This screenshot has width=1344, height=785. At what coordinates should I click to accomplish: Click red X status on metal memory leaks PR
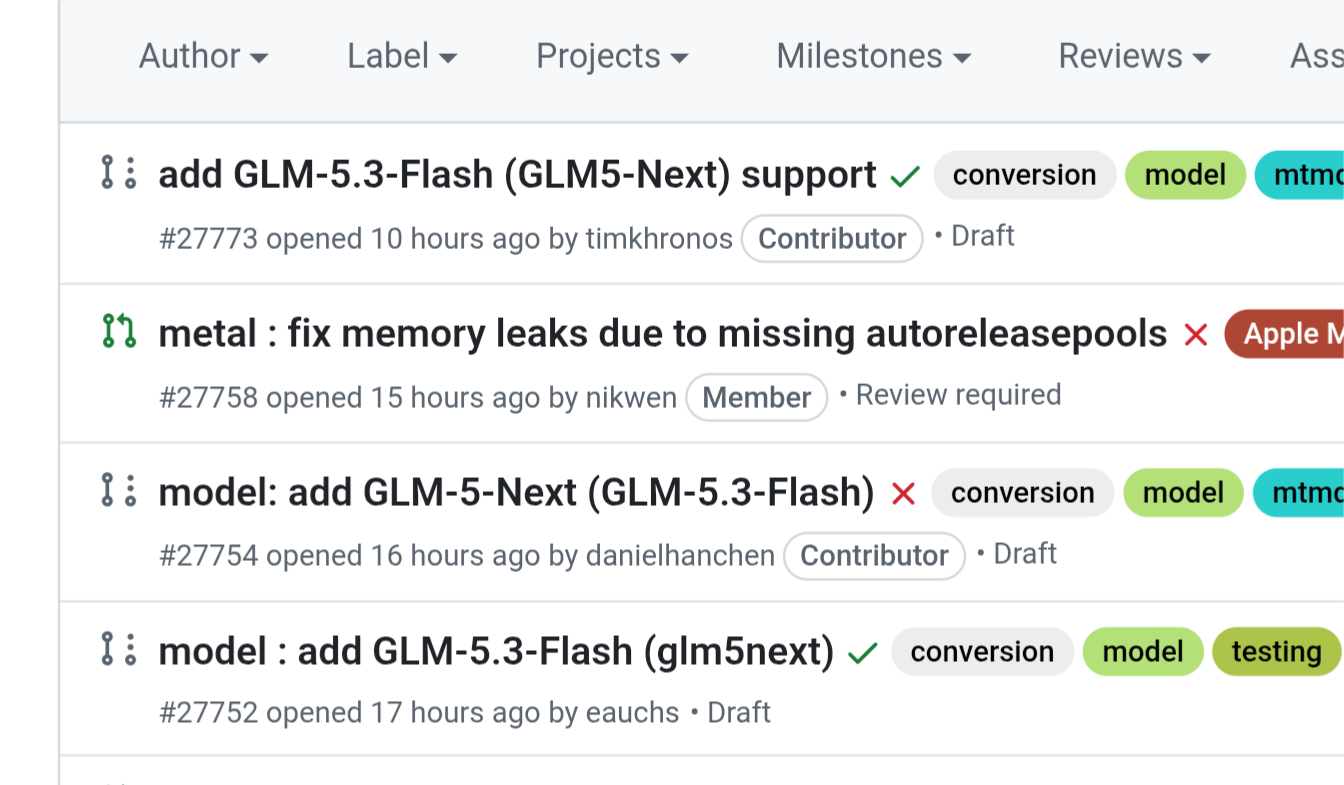pos(1196,335)
